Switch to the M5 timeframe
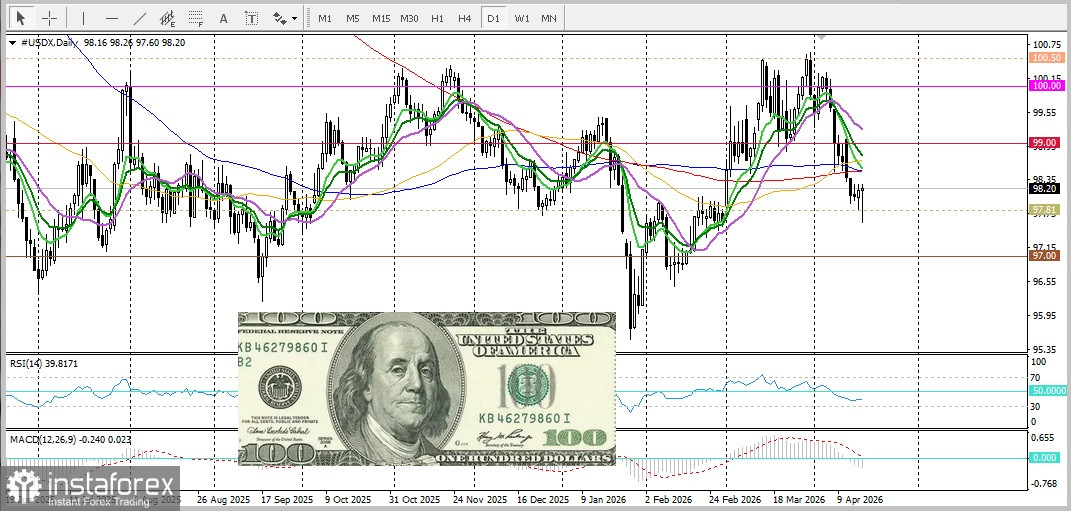 (x=352, y=18)
